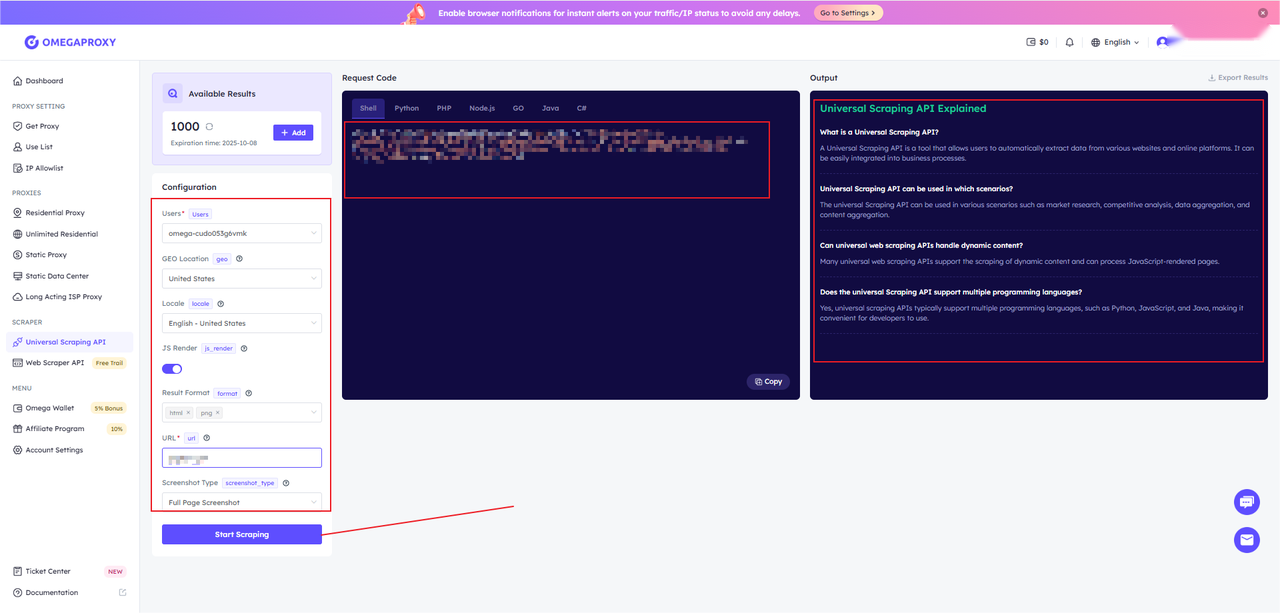Click the email contact floating icon

[1246, 540]
